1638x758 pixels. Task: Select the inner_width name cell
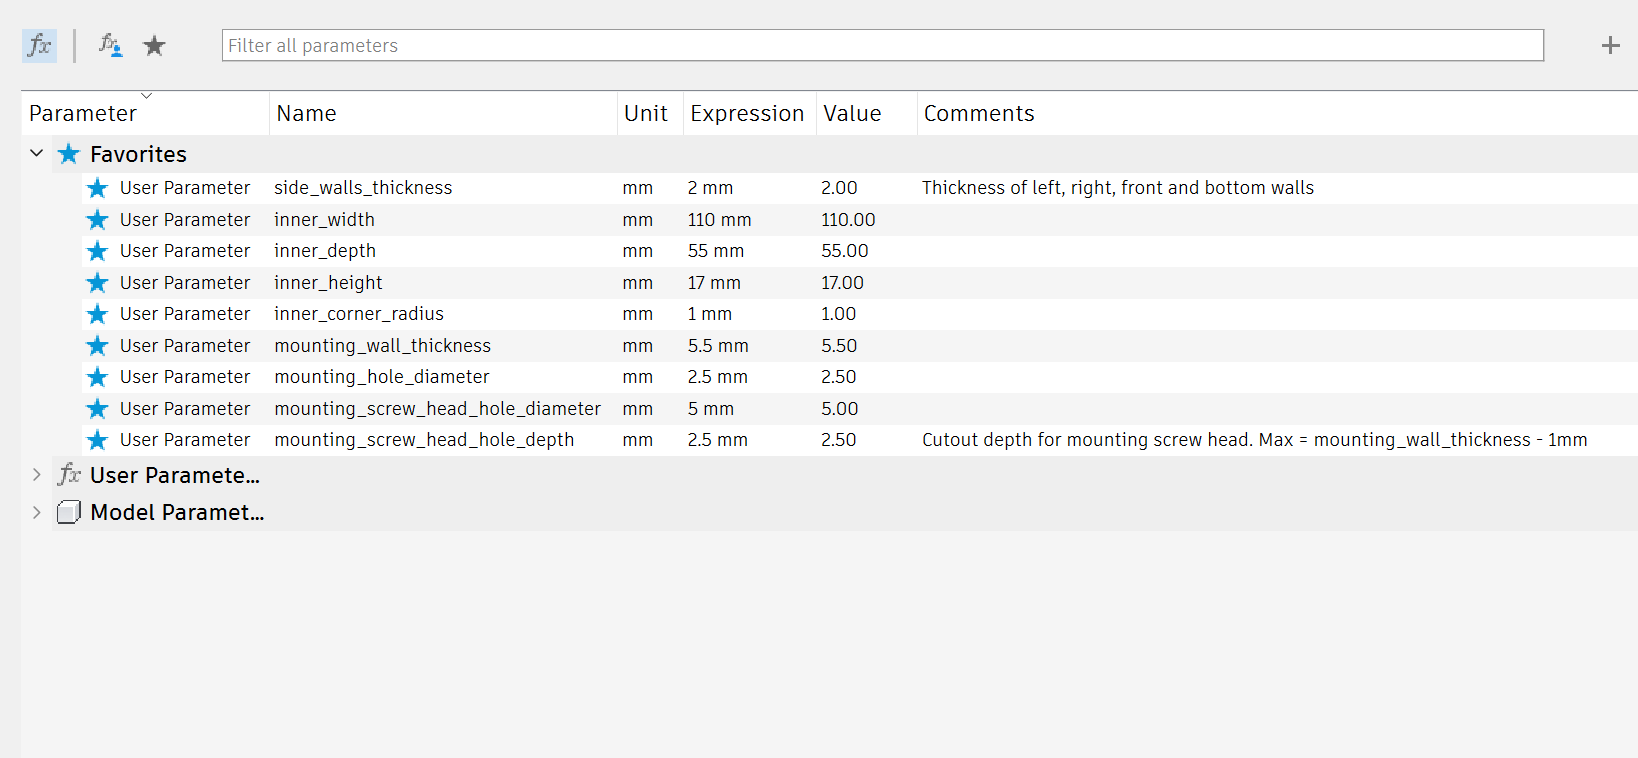click(324, 219)
